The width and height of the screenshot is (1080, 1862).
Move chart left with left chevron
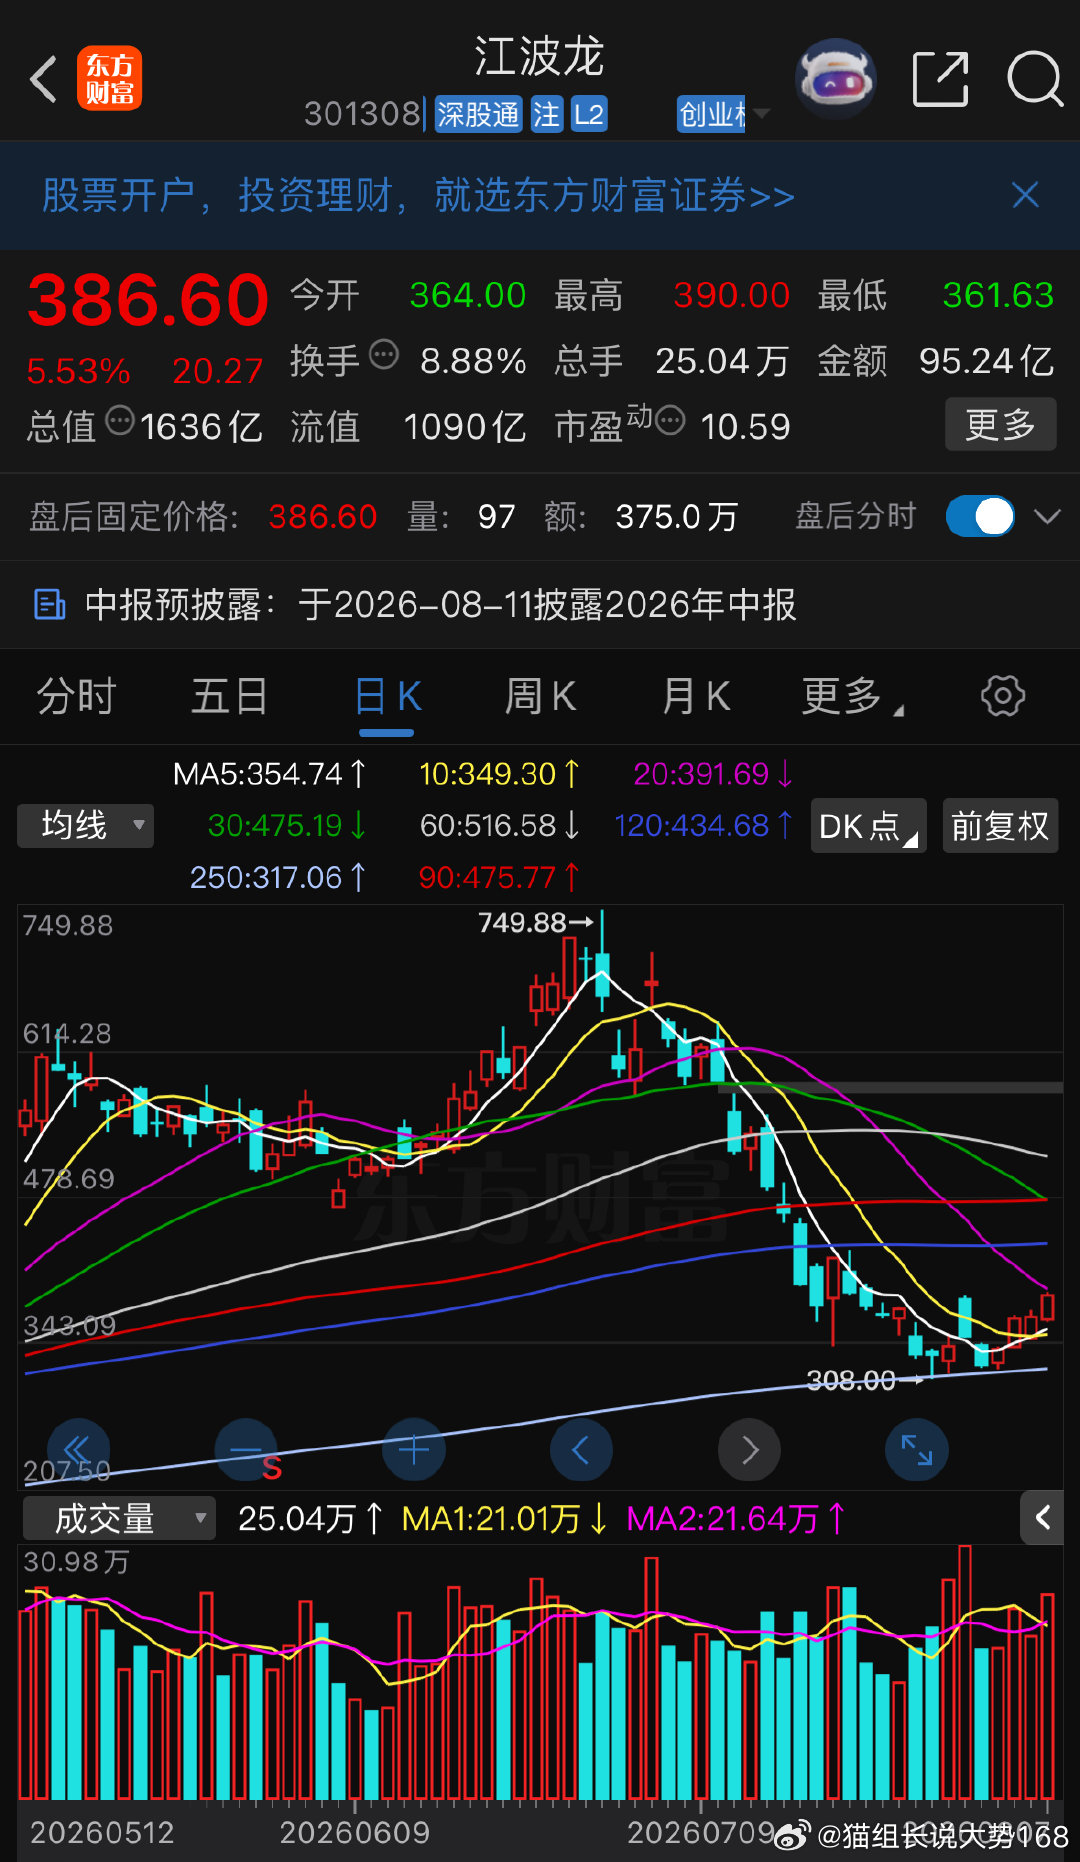tap(581, 1450)
